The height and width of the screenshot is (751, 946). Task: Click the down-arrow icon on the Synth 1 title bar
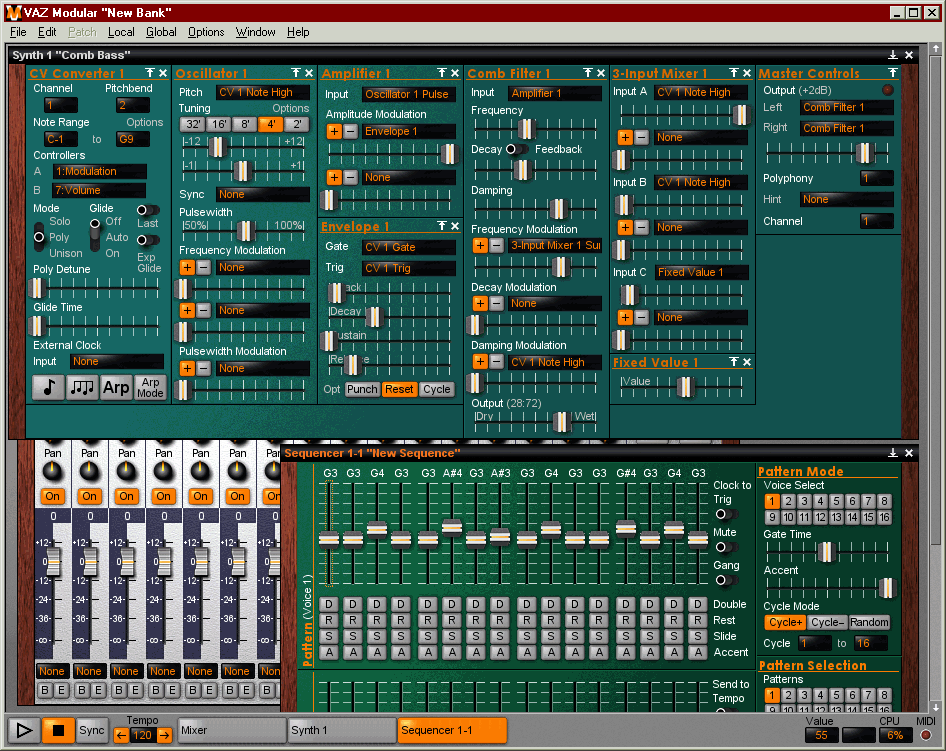point(893,55)
